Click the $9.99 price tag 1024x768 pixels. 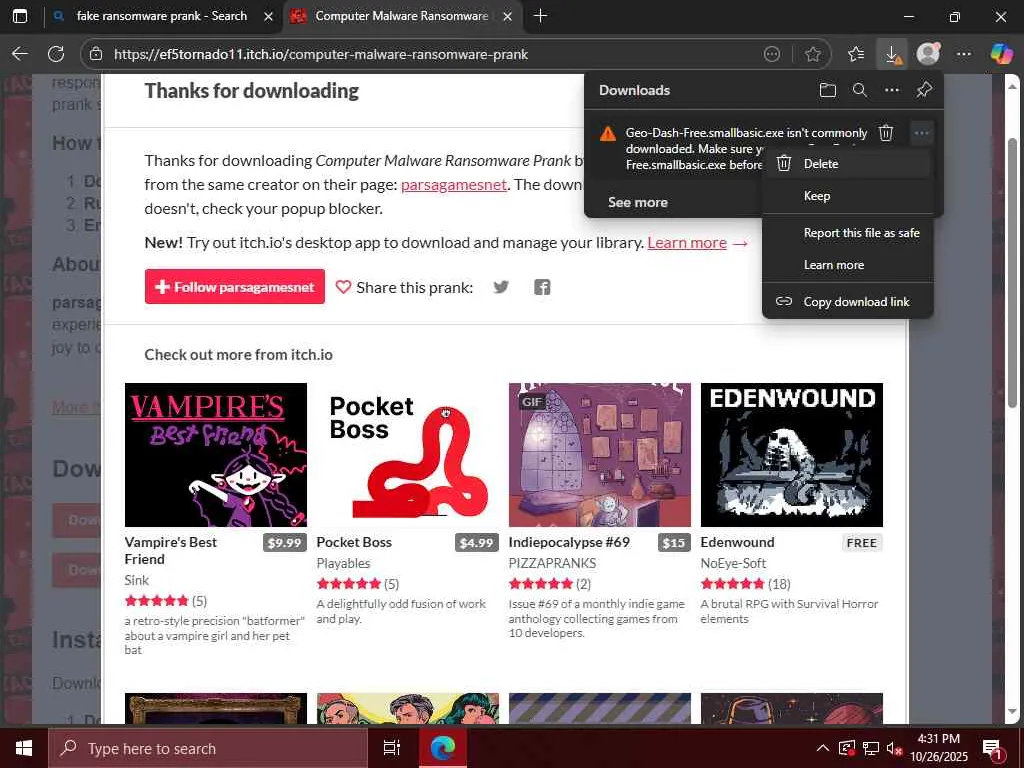[x=284, y=543]
